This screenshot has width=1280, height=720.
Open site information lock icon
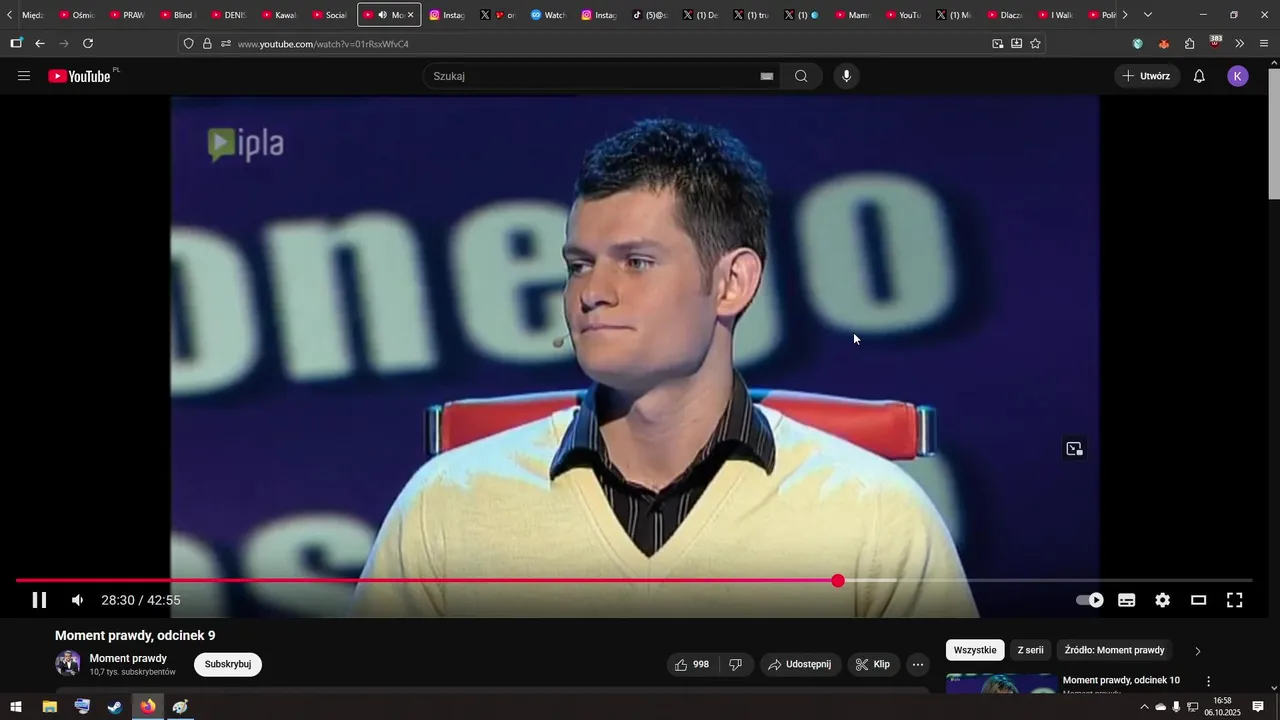(207, 44)
